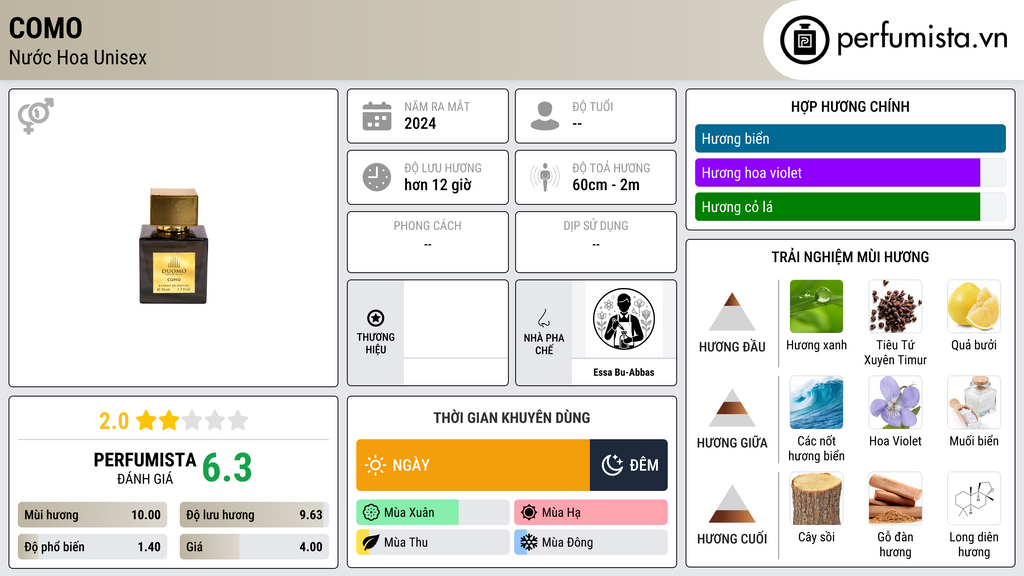Click the launch year value 2024
The width and height of the screenshot is (1024, 576).
420,123
